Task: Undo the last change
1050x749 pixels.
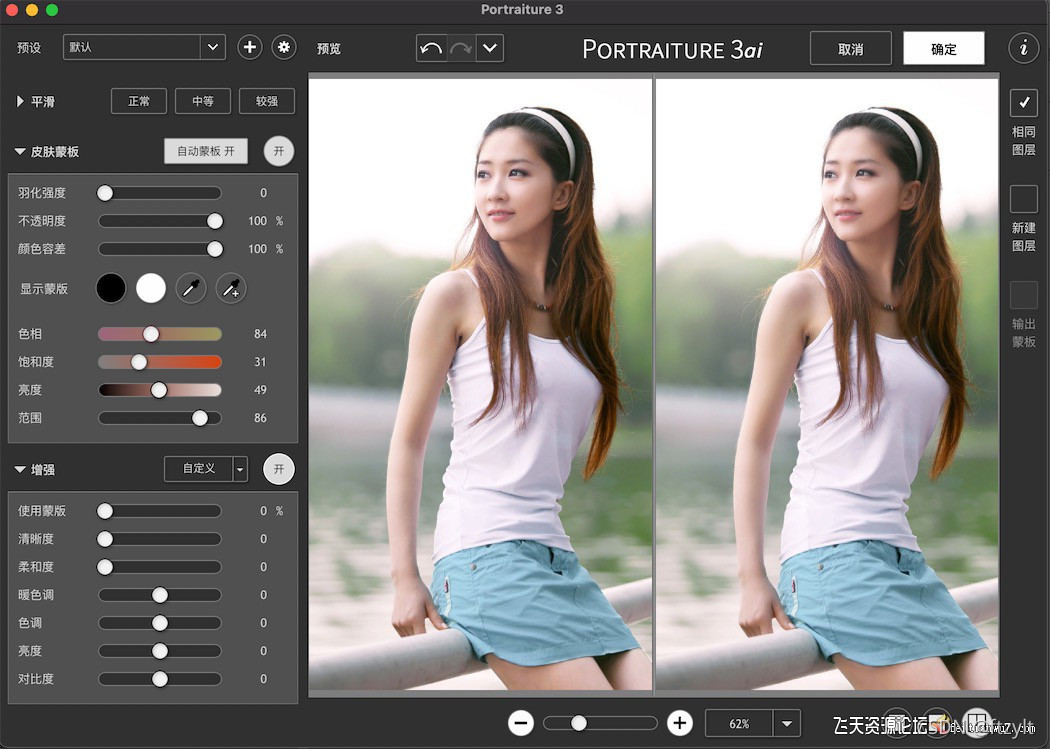Action: (431, 48)
